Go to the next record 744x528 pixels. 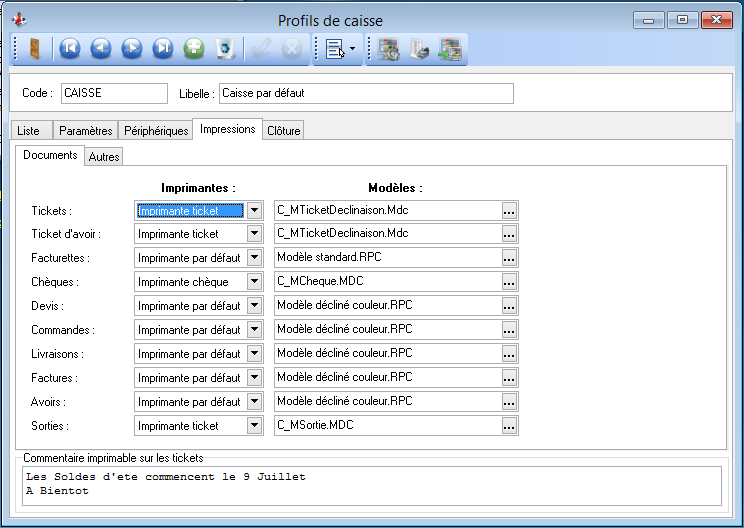click(x=131, y=48)
